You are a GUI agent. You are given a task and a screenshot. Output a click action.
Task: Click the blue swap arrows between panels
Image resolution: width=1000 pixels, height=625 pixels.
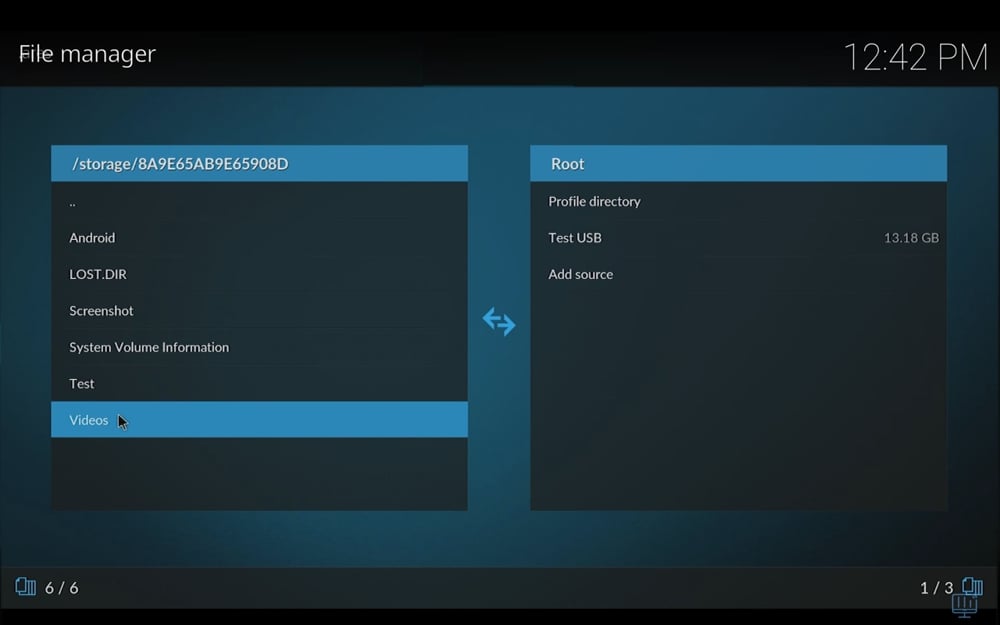tap(499, 322)
